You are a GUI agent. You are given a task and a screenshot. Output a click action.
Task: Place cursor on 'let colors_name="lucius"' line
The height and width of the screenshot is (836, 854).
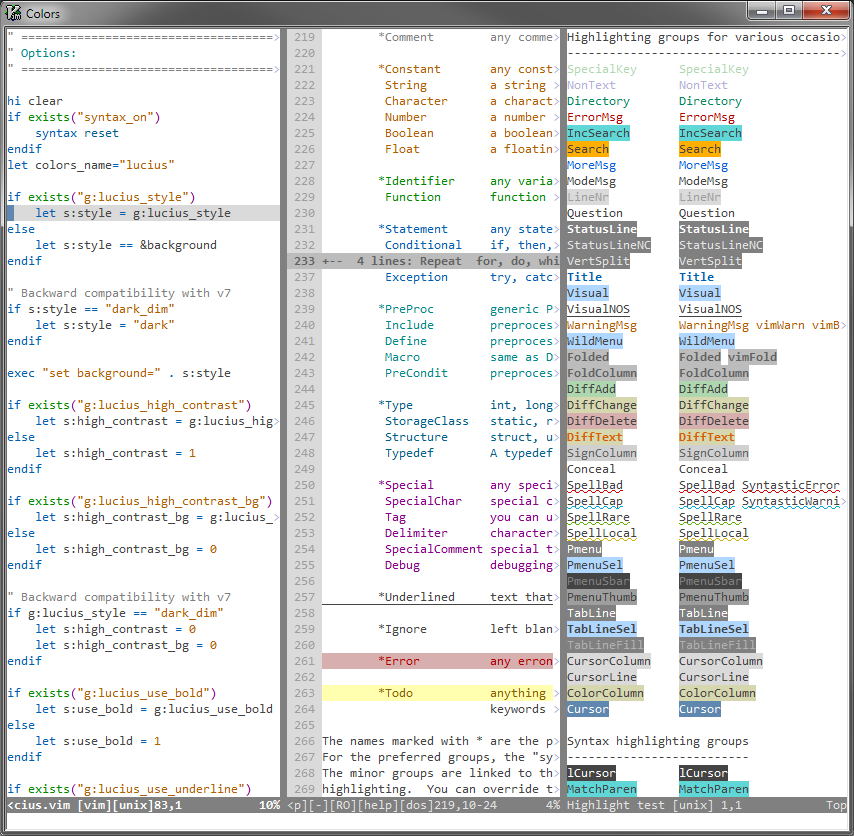(x=90, y=165)
